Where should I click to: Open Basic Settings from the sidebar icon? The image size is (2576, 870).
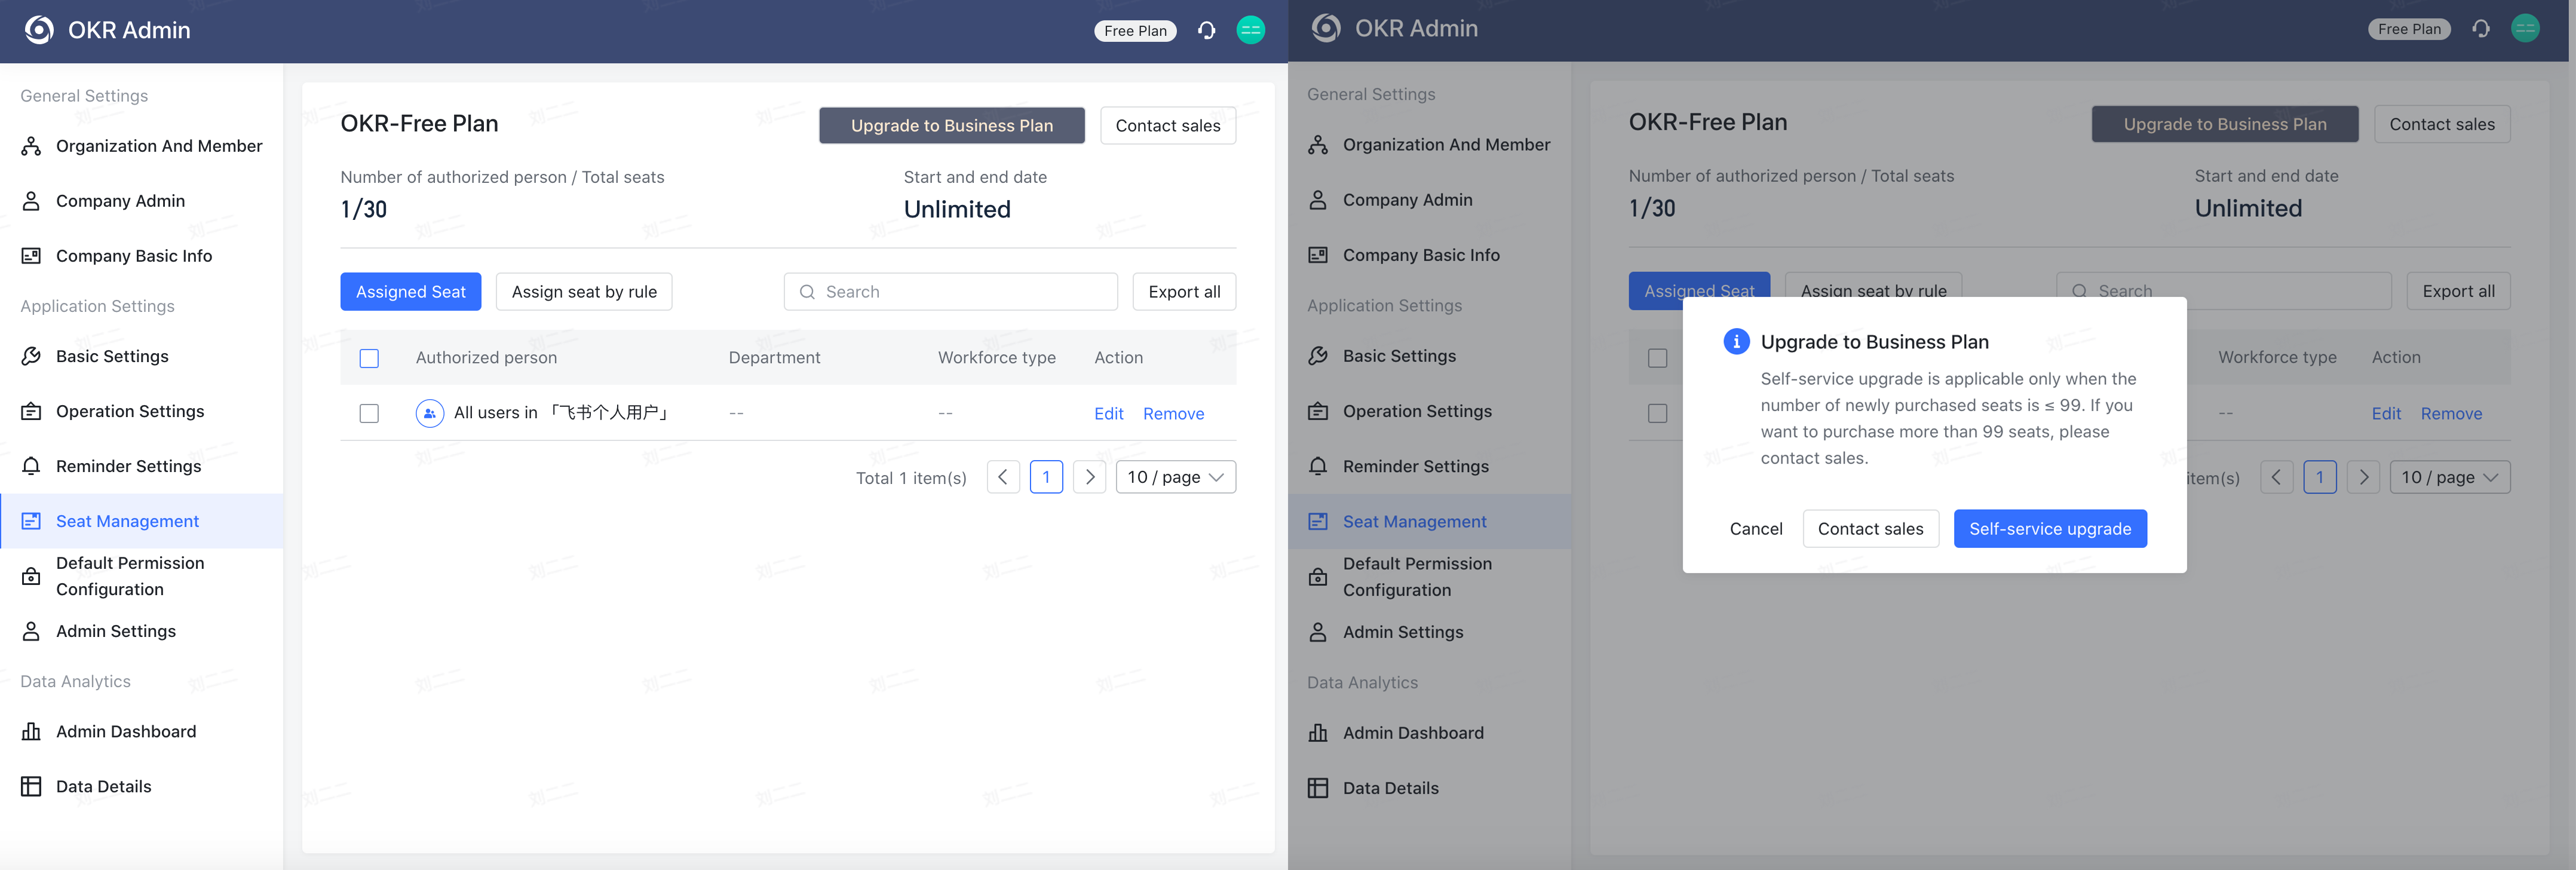pos(30,355)
